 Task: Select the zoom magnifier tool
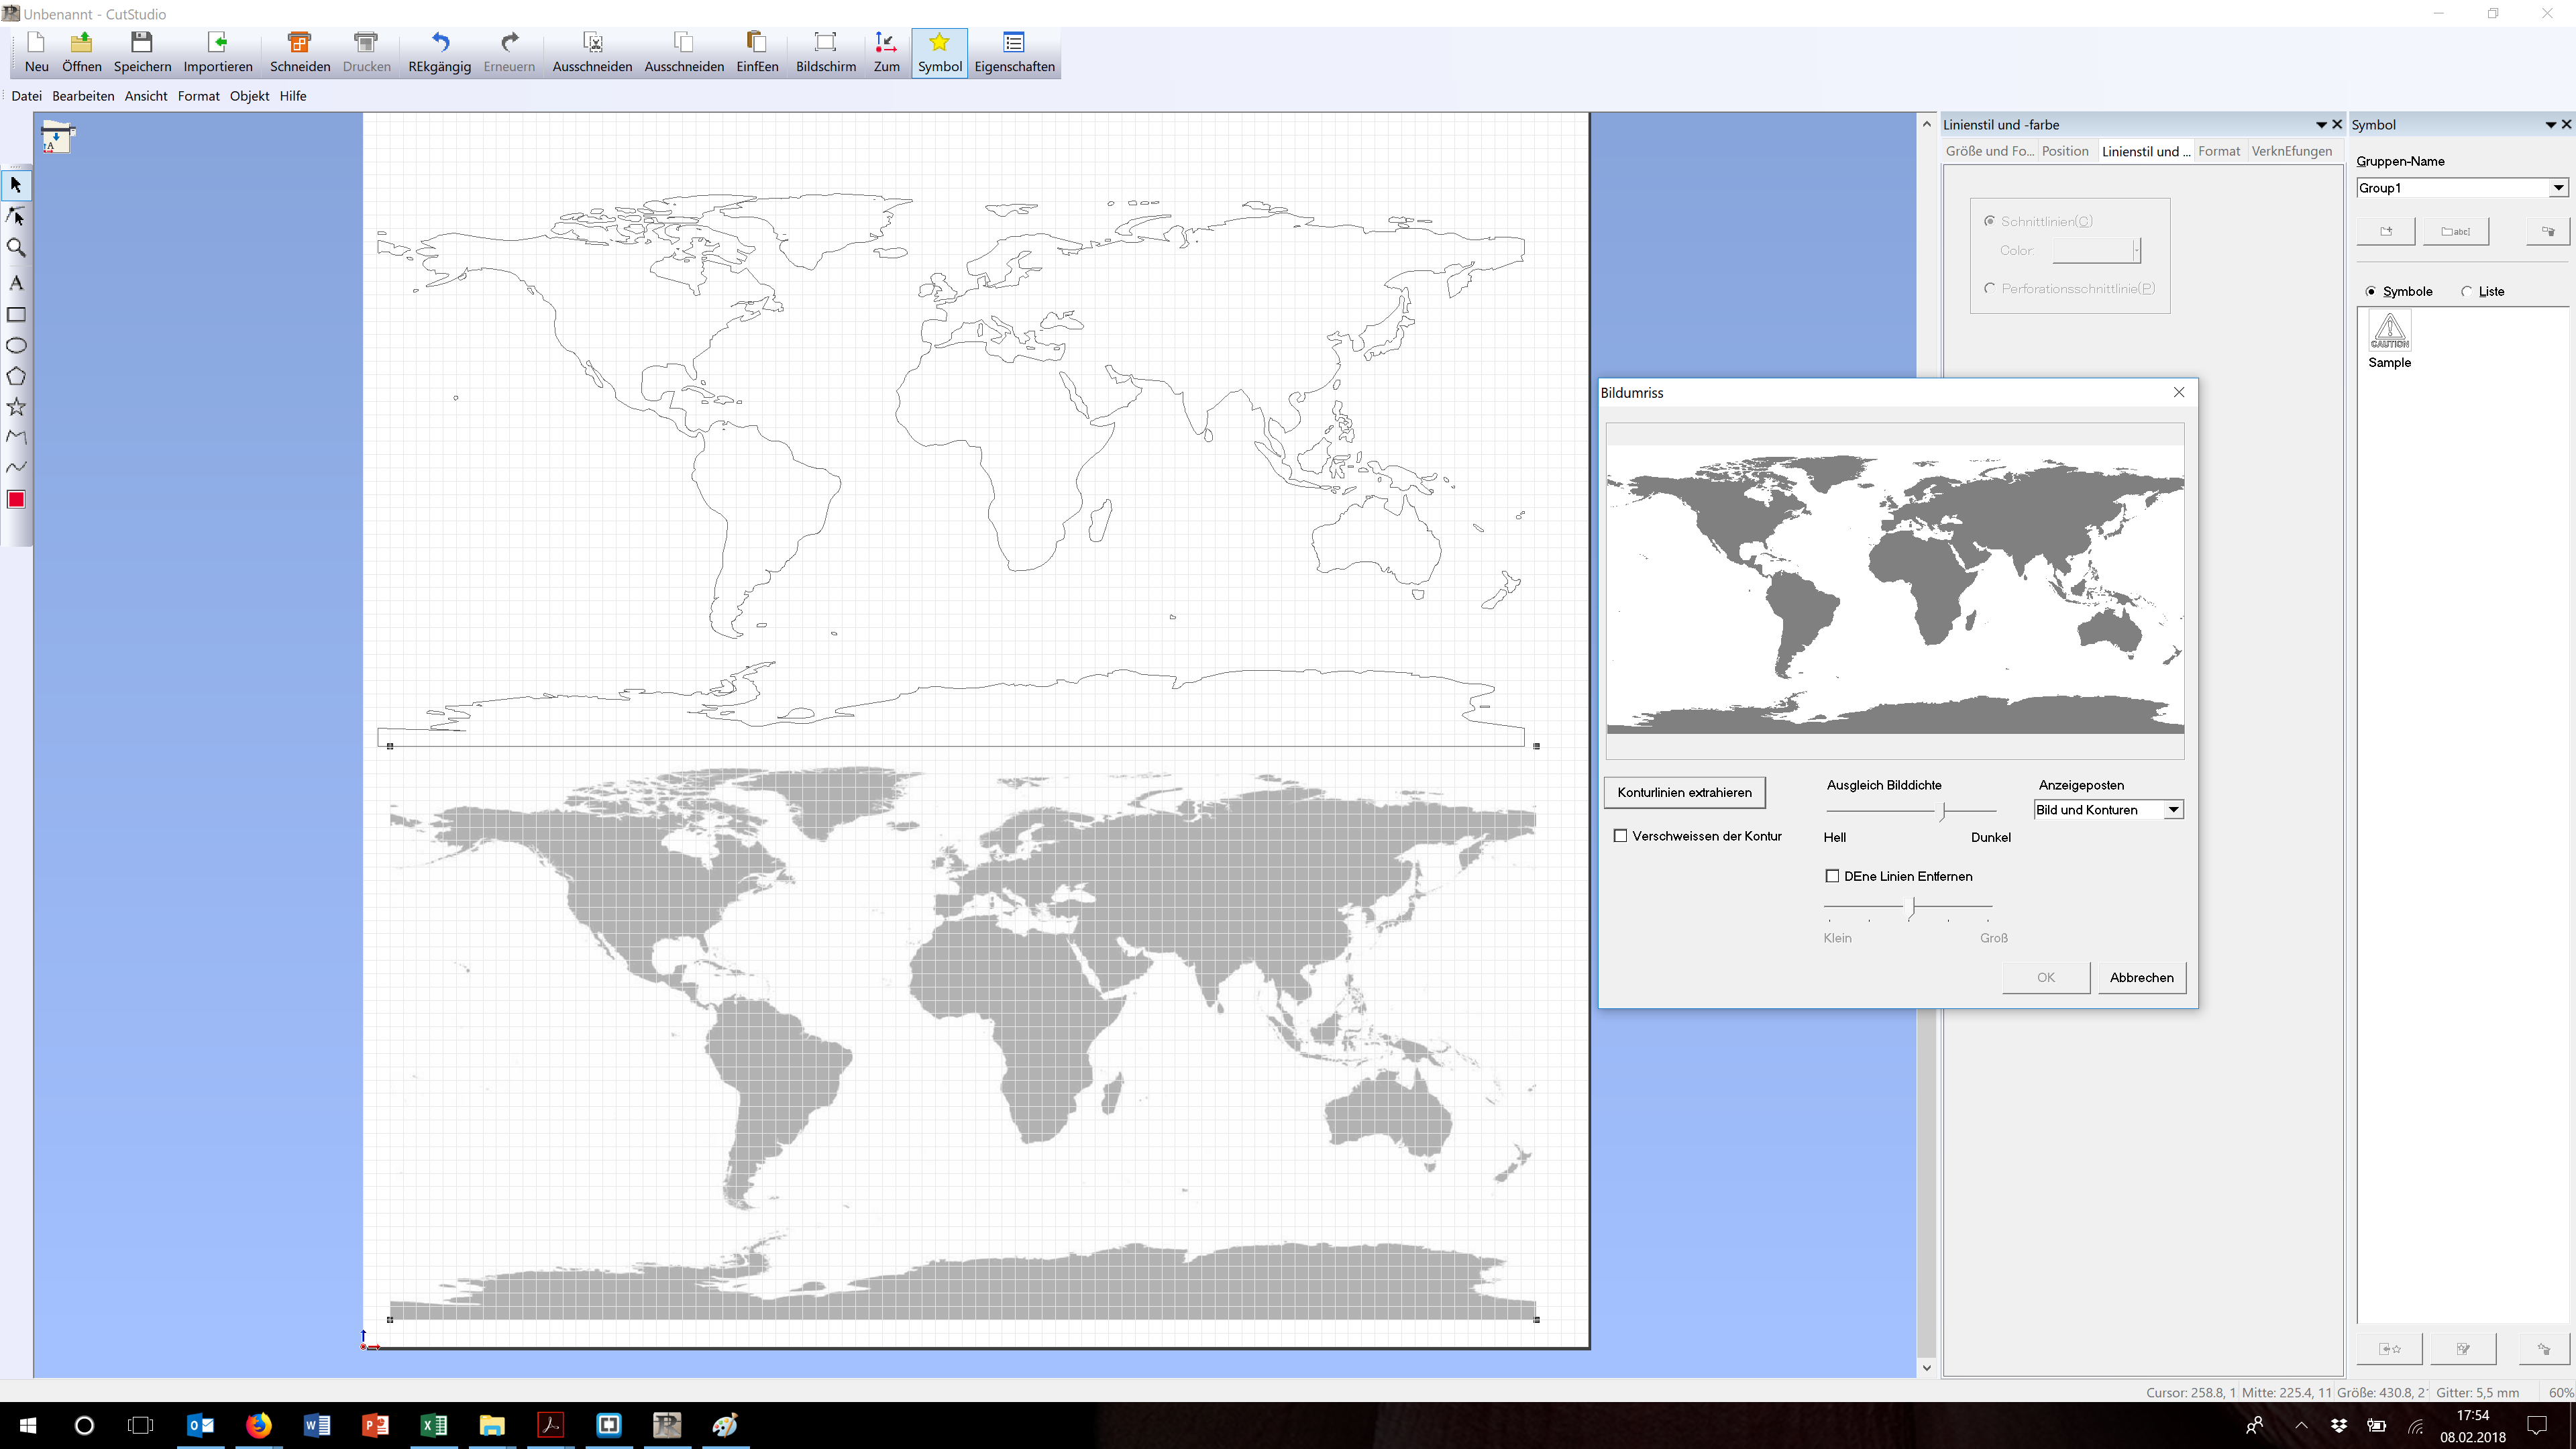click(x=16, y=247)
